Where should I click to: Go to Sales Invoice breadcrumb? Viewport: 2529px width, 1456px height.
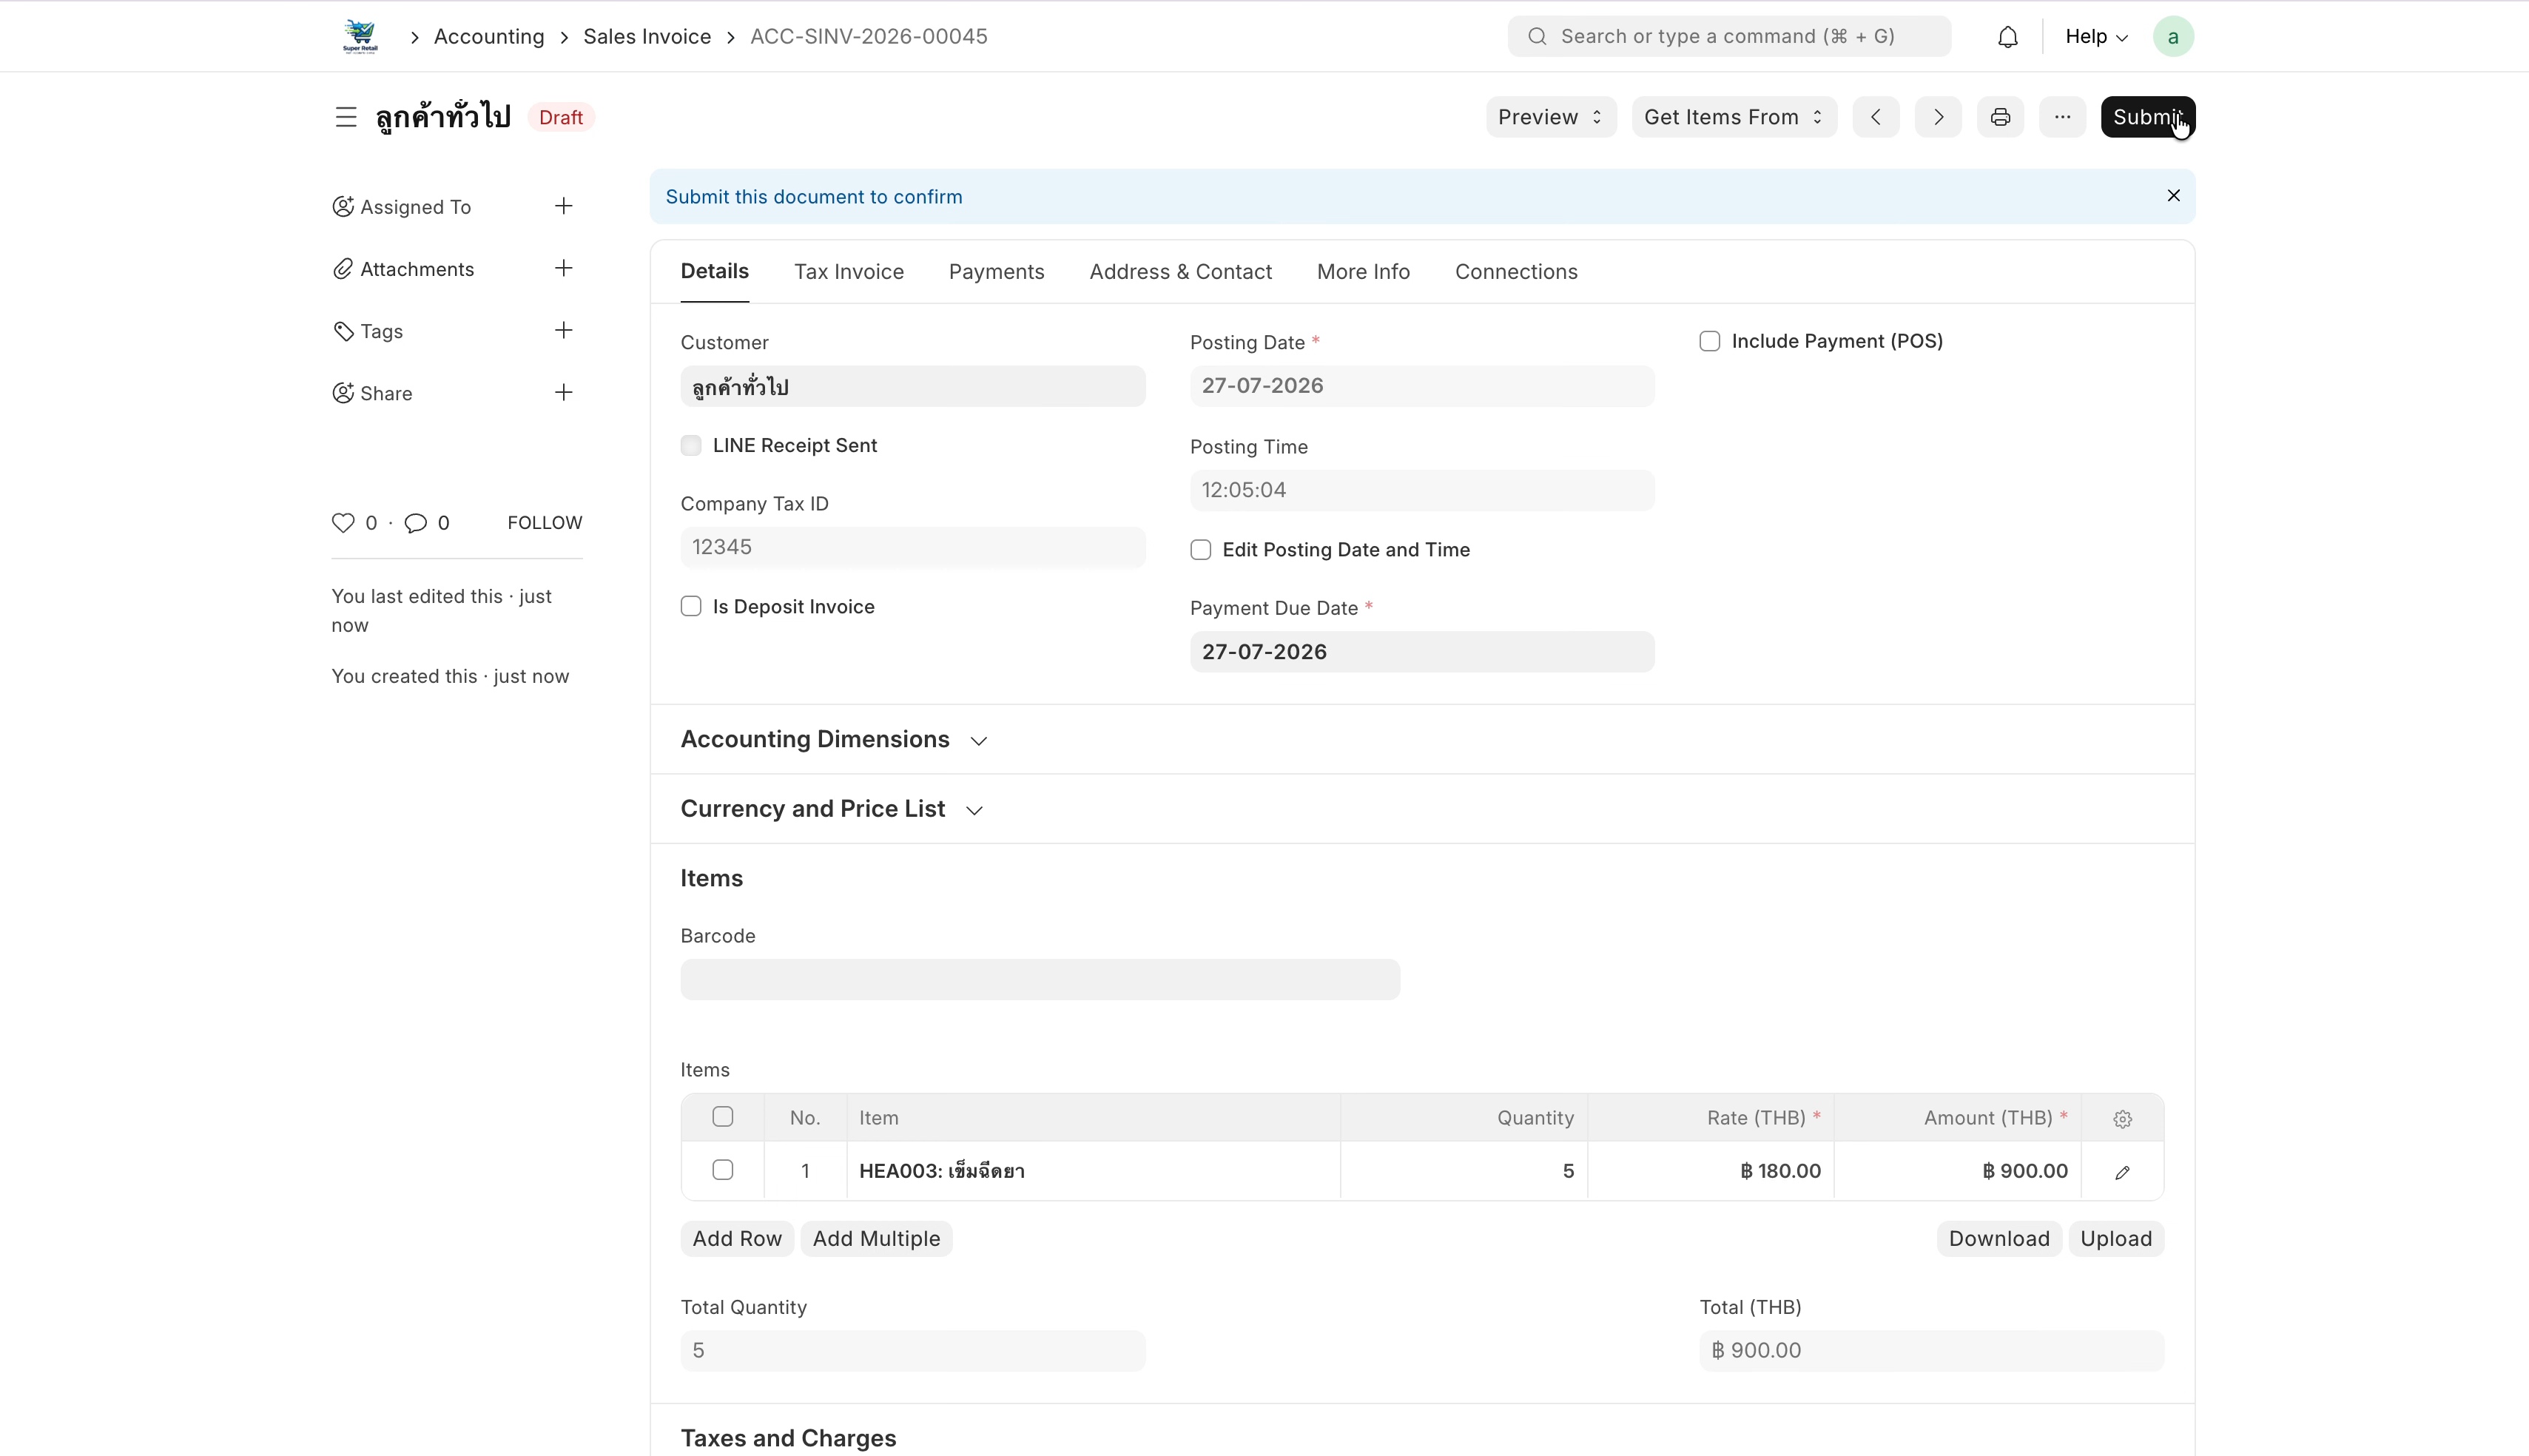tap(647, 37)
